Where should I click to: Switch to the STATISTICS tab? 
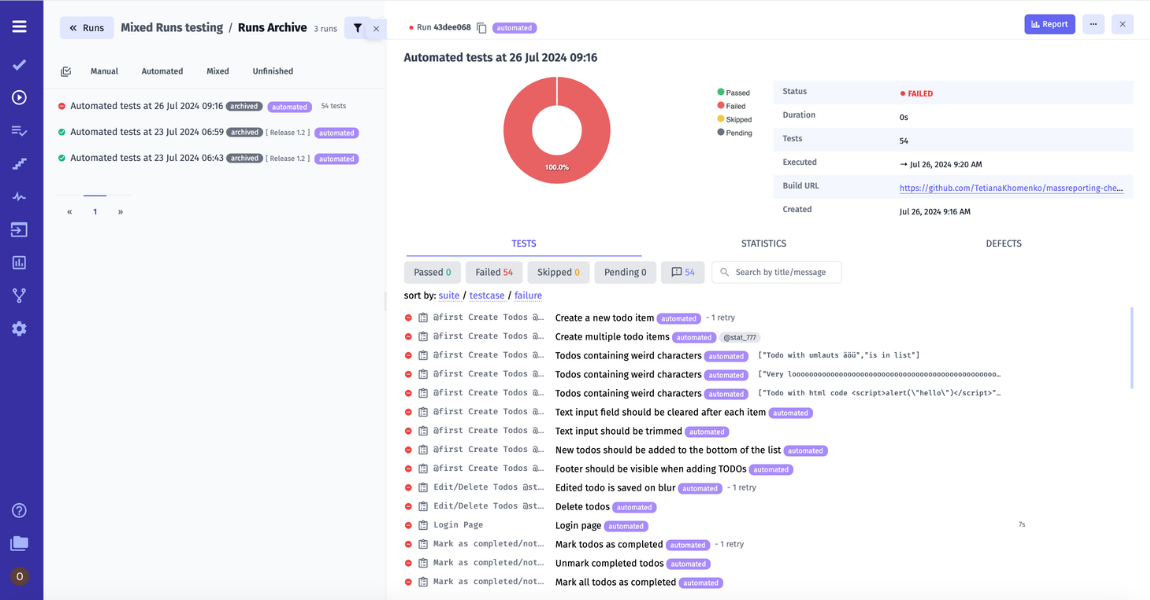[x=763, y=244]
